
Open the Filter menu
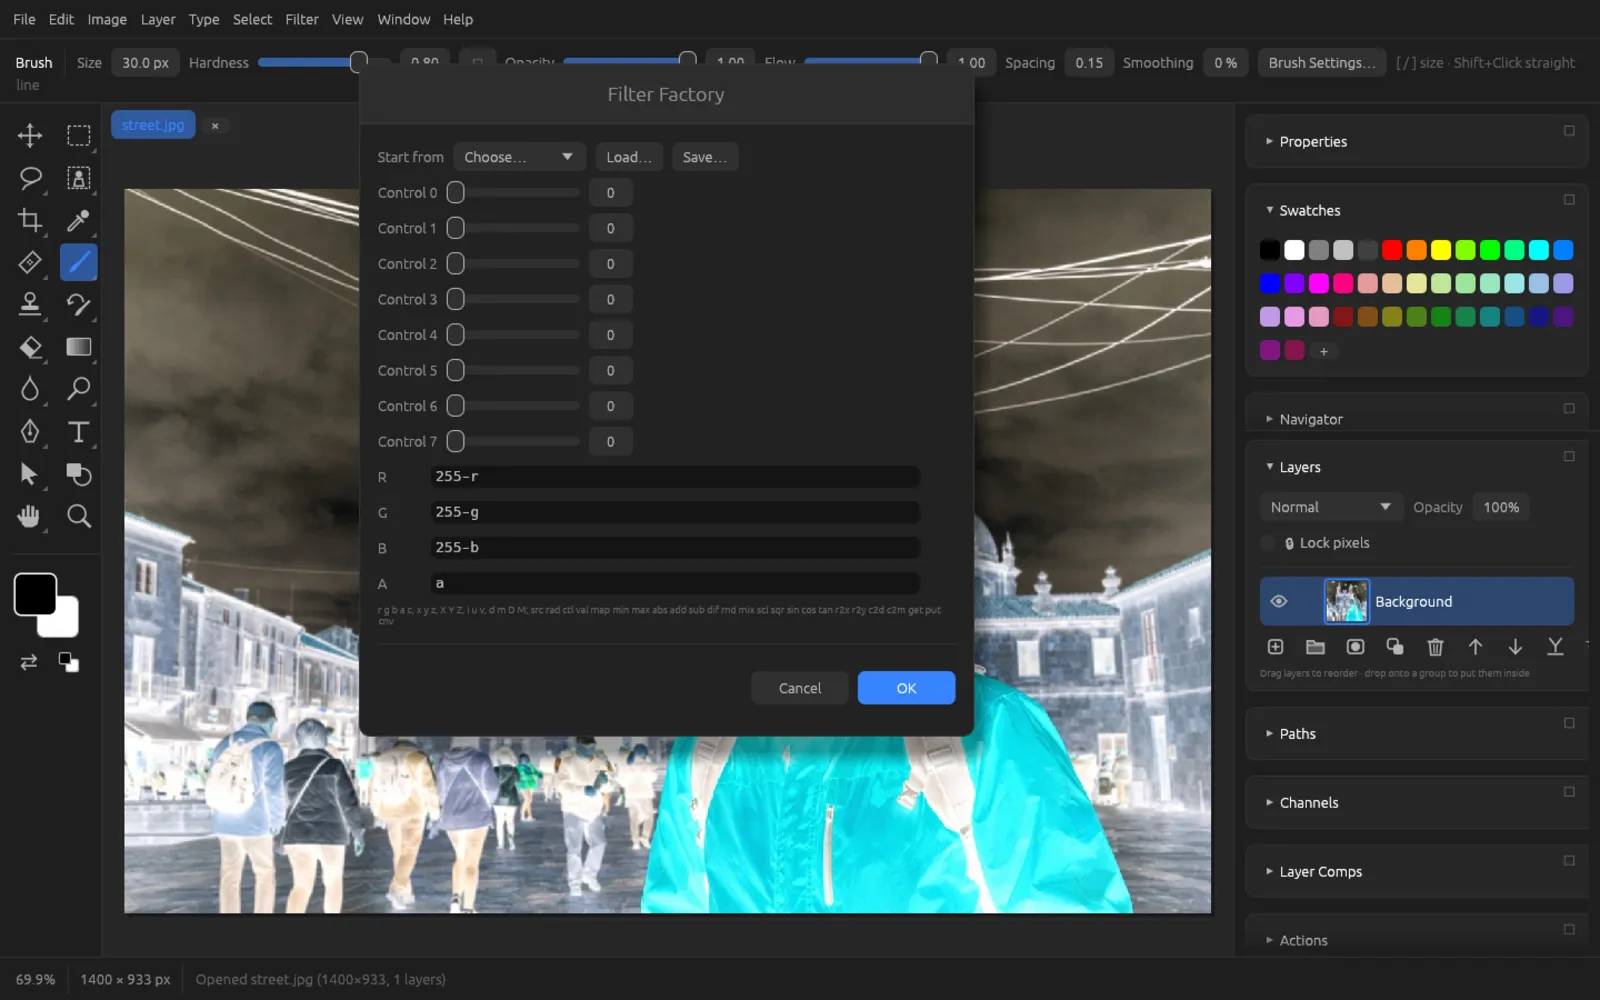[301, 19]
